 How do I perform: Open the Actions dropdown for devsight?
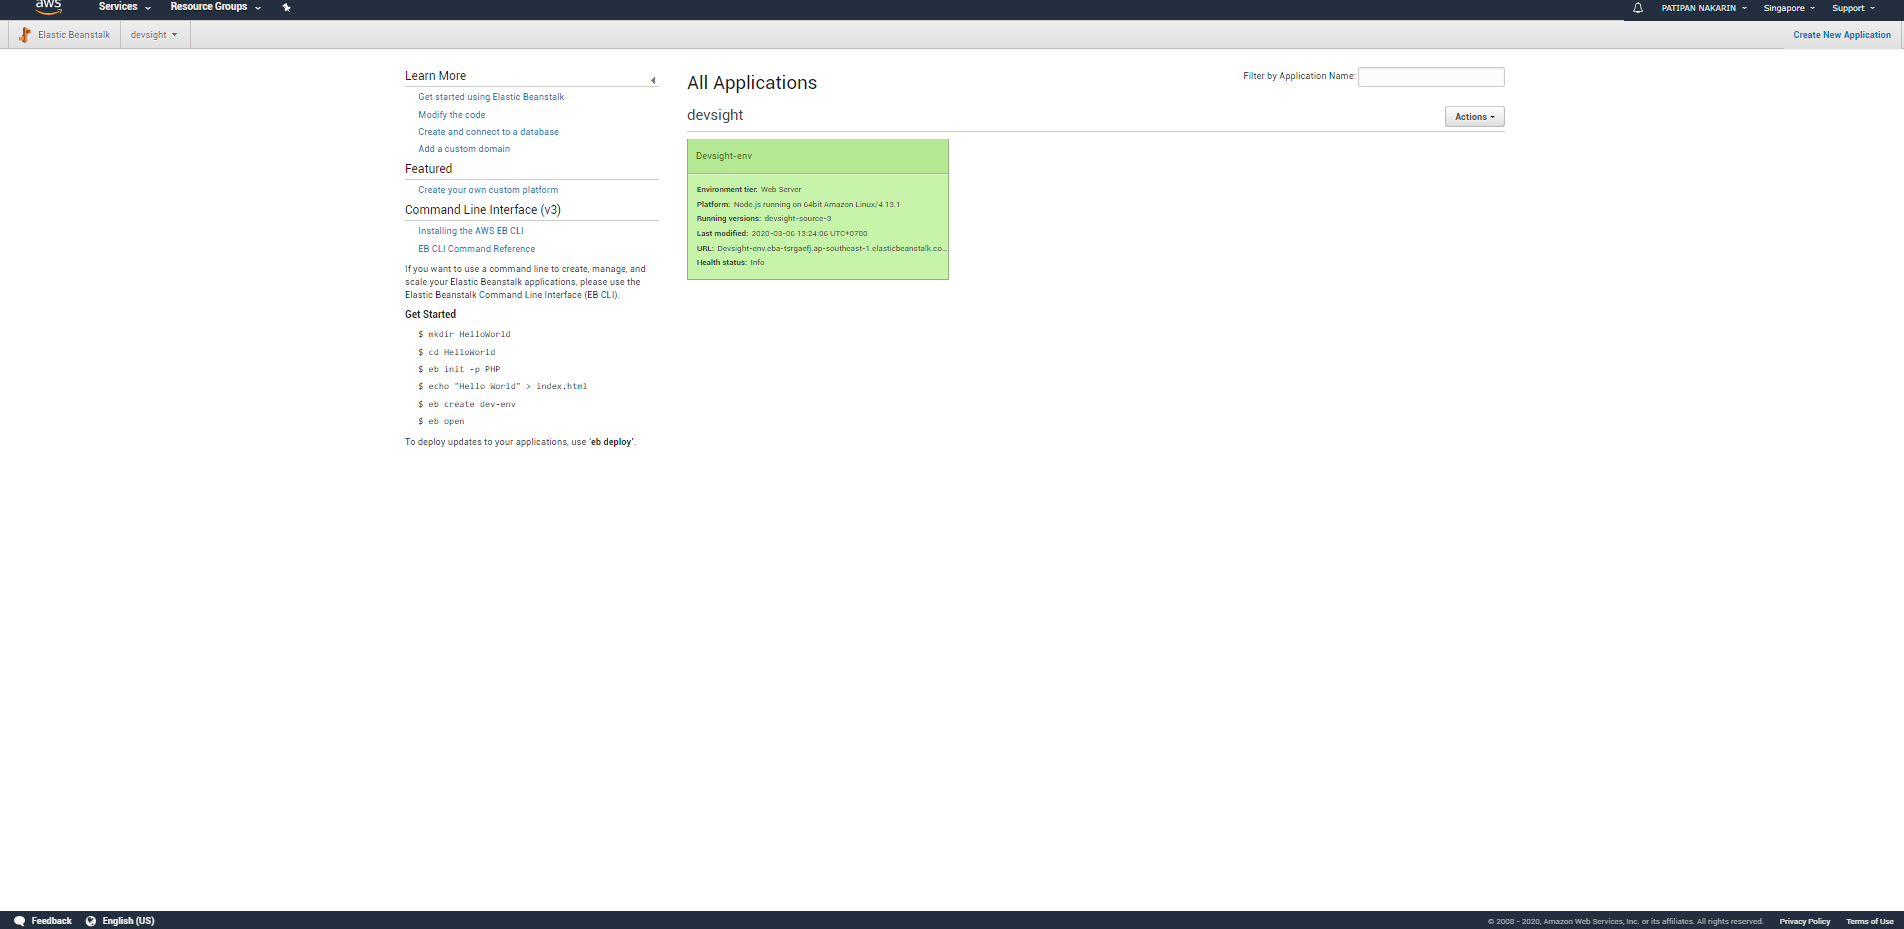1473,116
